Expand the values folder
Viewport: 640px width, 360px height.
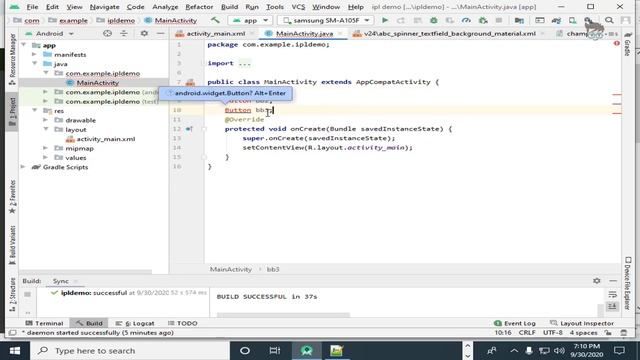coord(45,158)
